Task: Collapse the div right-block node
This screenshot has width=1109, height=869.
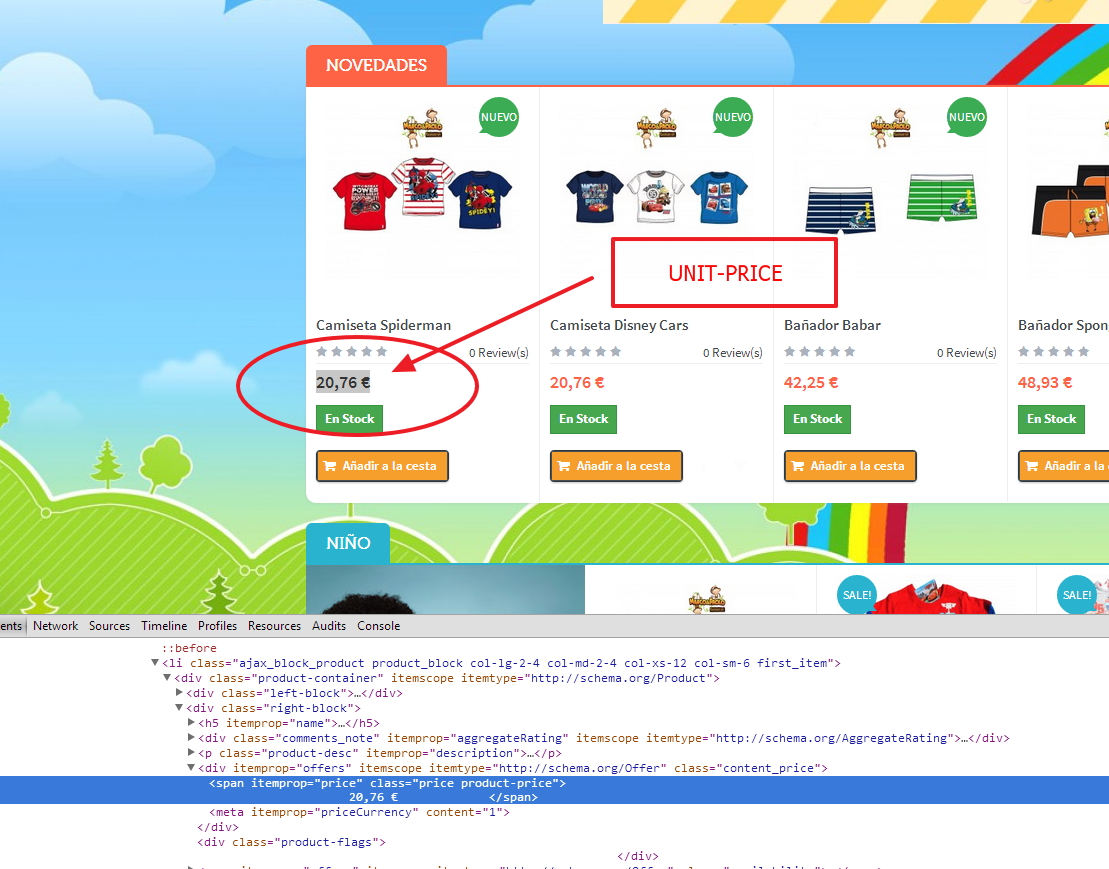Action: pyautogui.click(x=179, y=707)
